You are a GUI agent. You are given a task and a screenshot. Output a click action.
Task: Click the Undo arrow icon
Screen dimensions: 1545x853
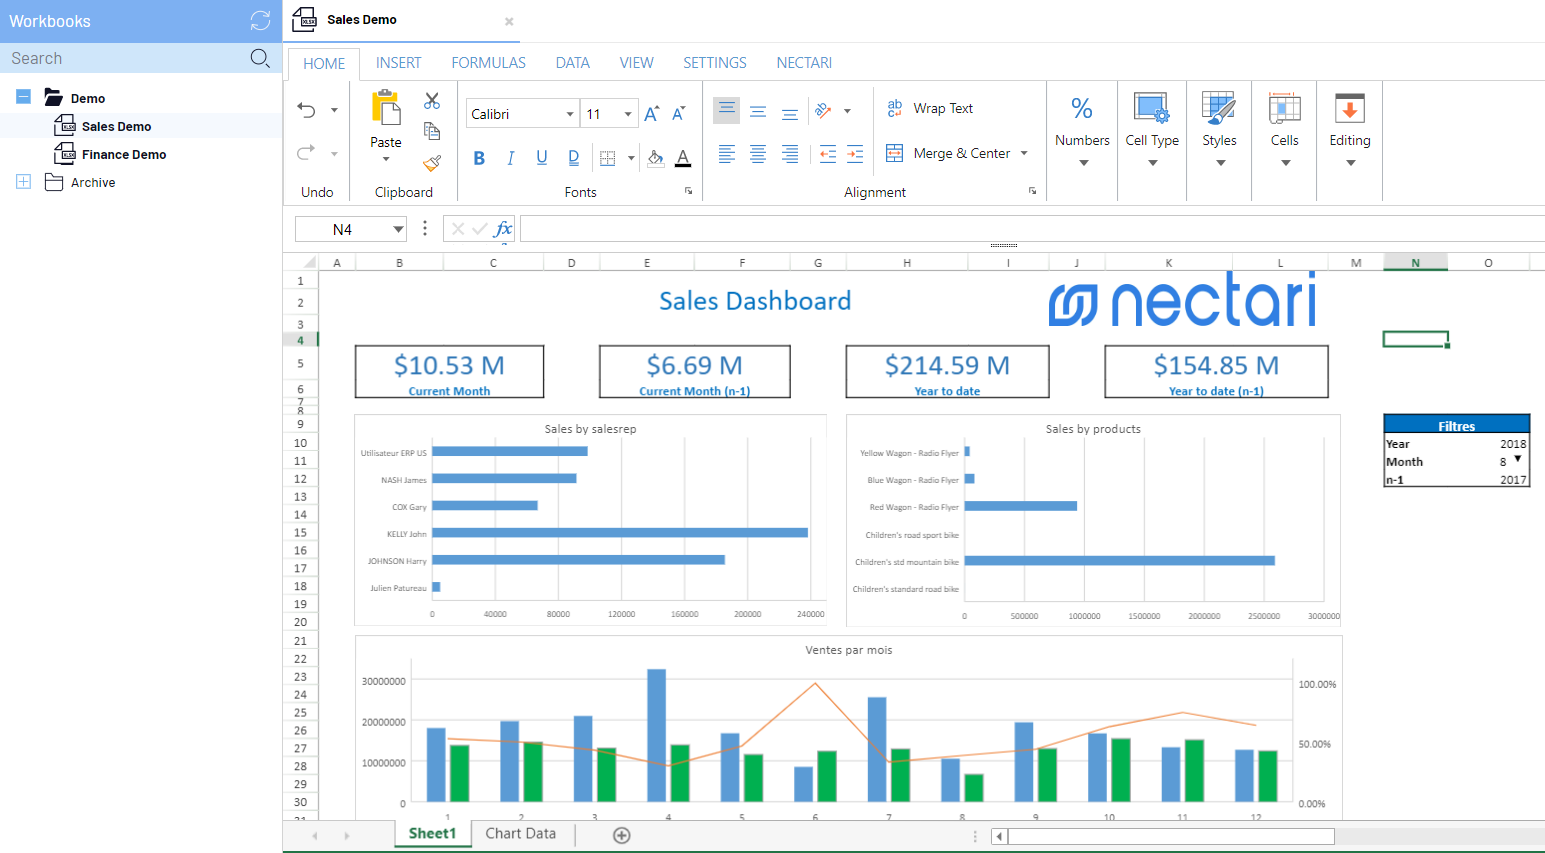click(x=307, y=110)
